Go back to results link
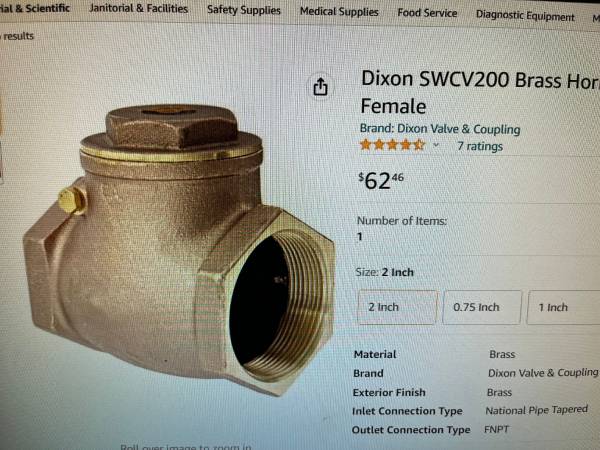Image resolution: width=600 pixels, height=450 pixels. click(17, 36)
